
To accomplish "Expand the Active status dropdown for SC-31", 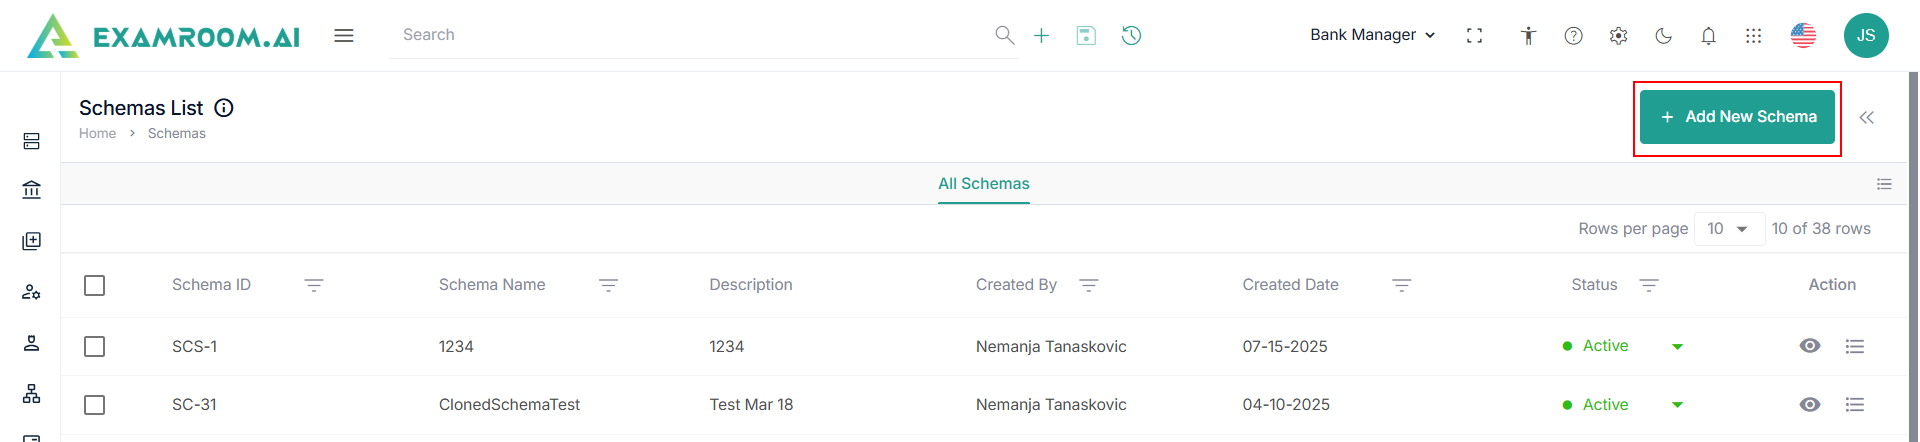I will (x=1677, y=405).
